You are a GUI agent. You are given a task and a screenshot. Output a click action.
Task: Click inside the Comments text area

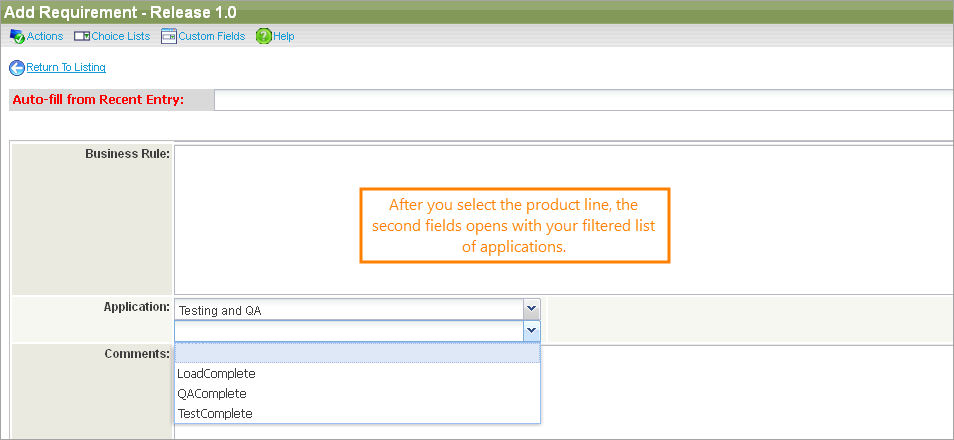tap(745, 390)
